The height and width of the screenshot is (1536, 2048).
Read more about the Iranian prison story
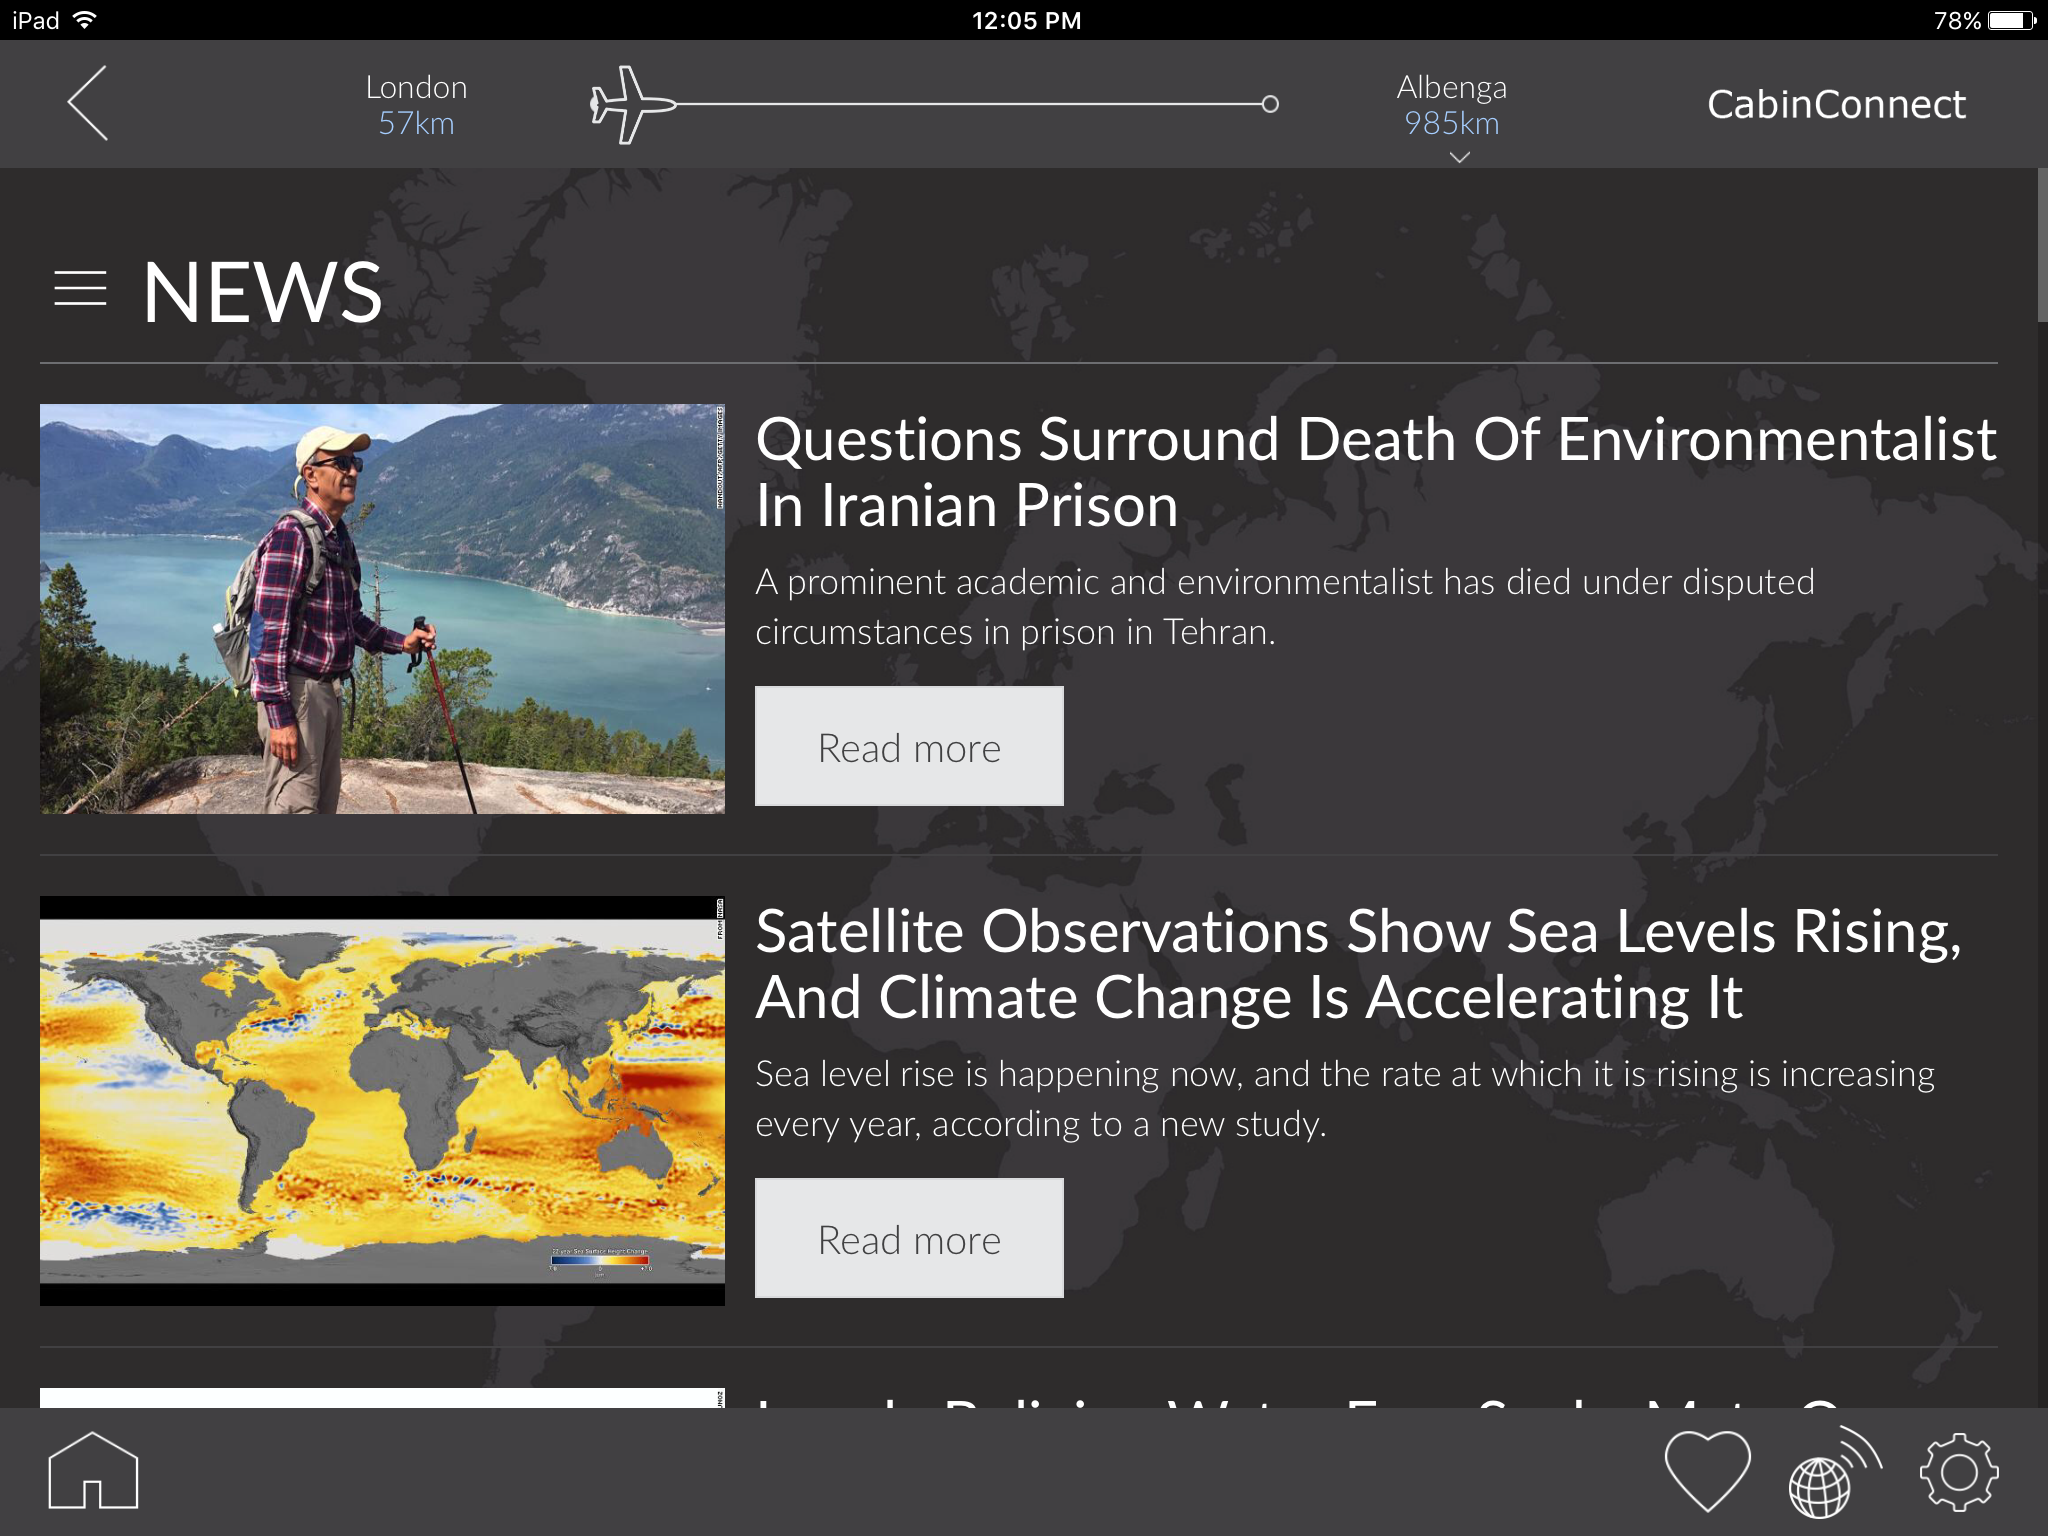[x=908, y=746]
